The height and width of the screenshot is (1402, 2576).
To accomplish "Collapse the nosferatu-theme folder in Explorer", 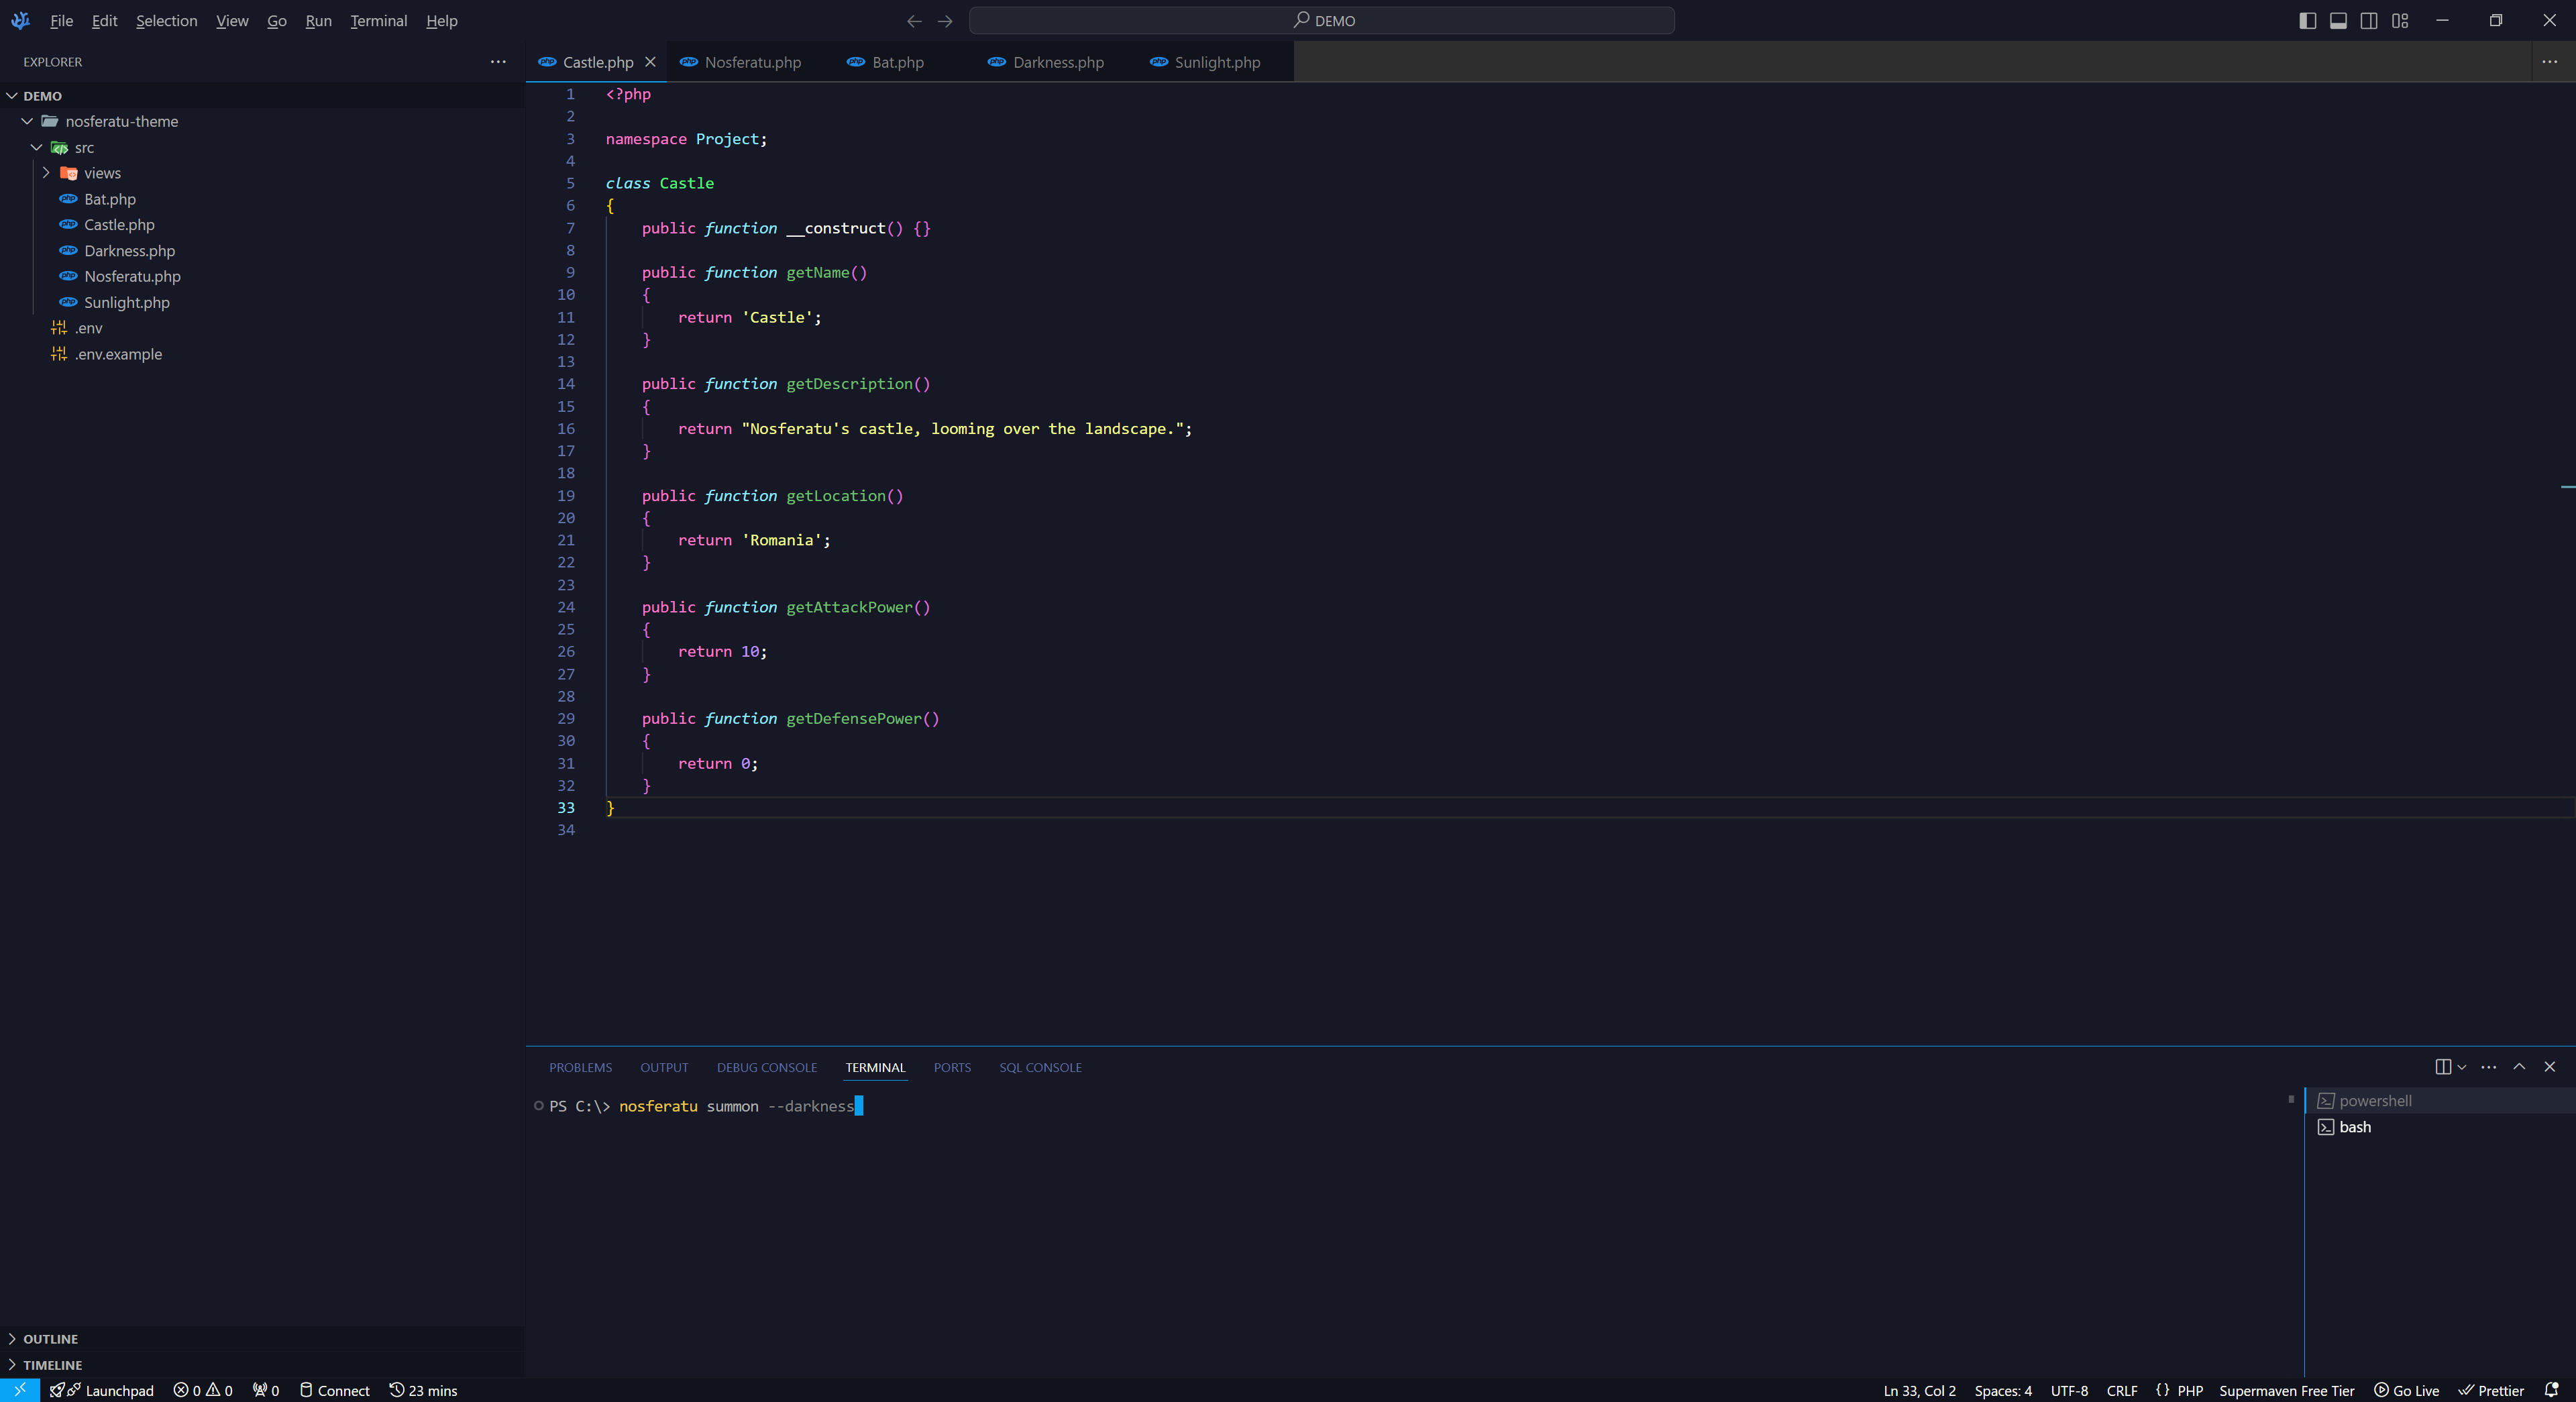I will click(x=26, y=121).
